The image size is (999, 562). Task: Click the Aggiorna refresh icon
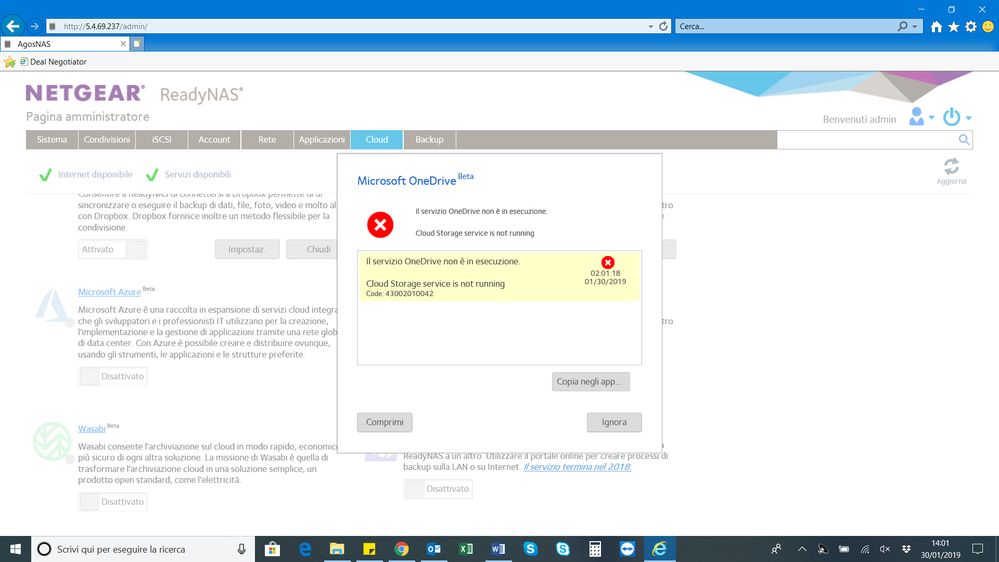[951, 167]
